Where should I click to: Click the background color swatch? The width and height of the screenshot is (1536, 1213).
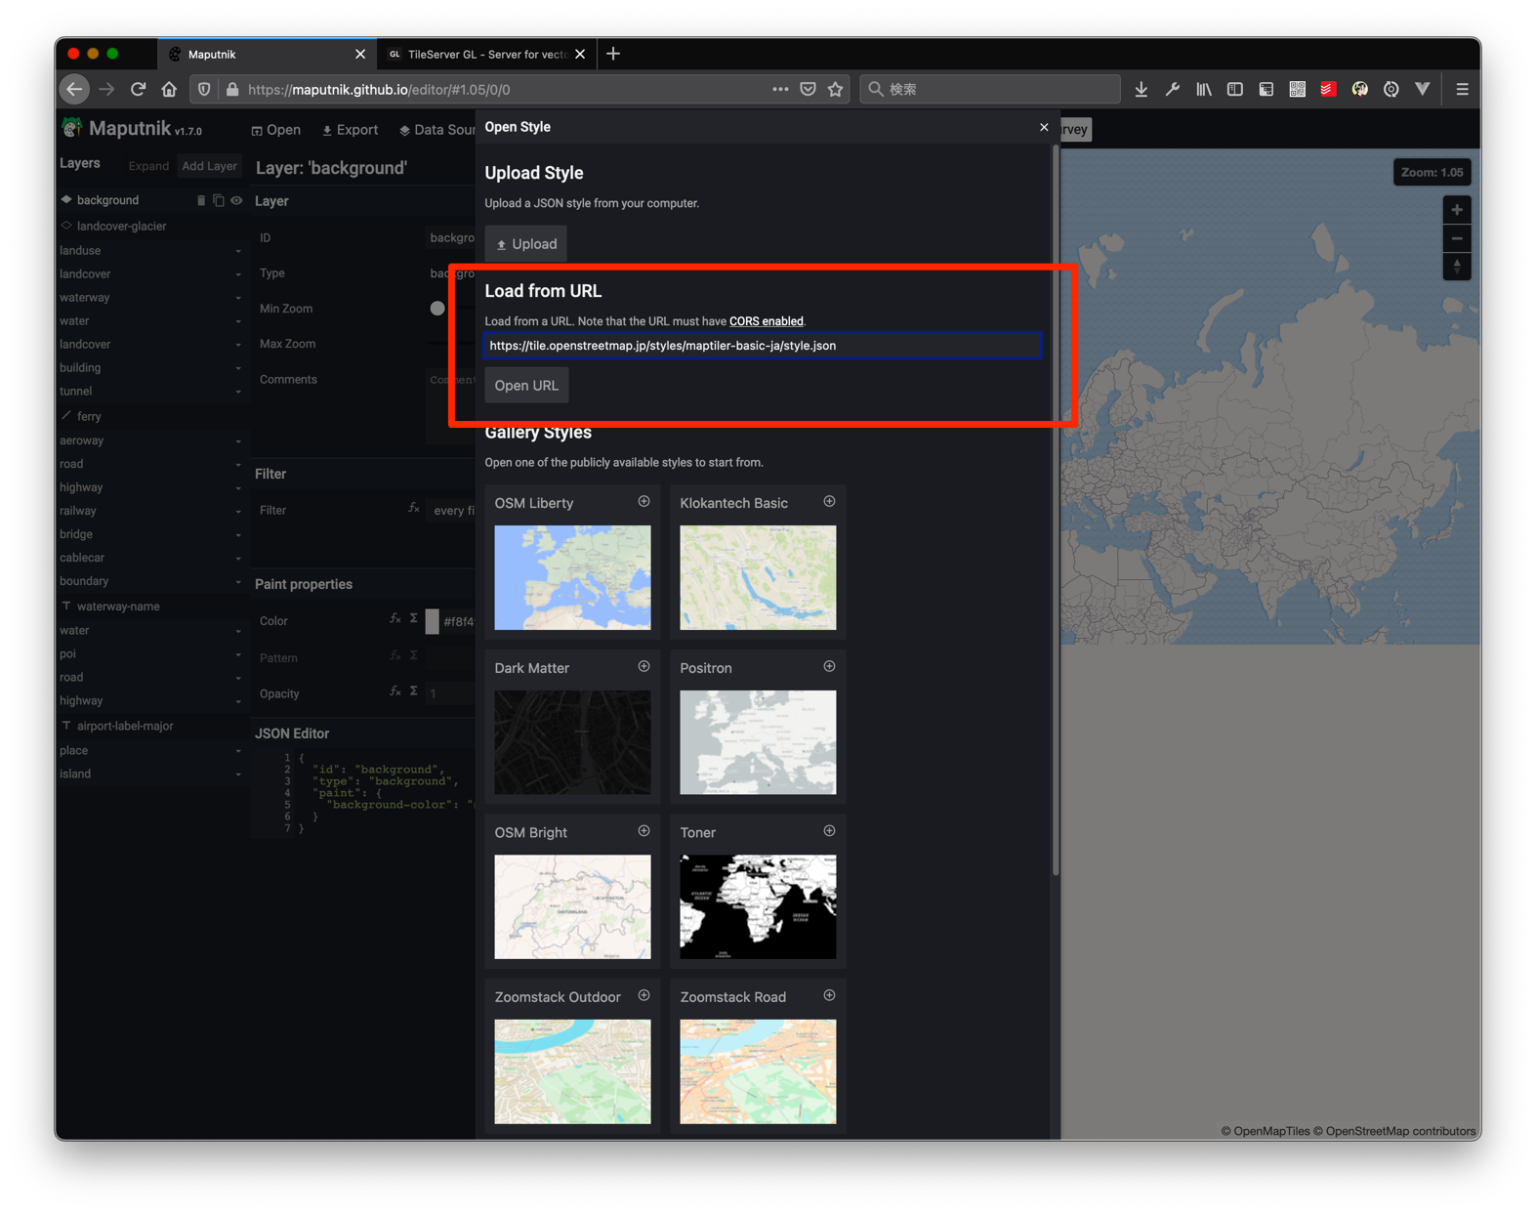(432, 620)
